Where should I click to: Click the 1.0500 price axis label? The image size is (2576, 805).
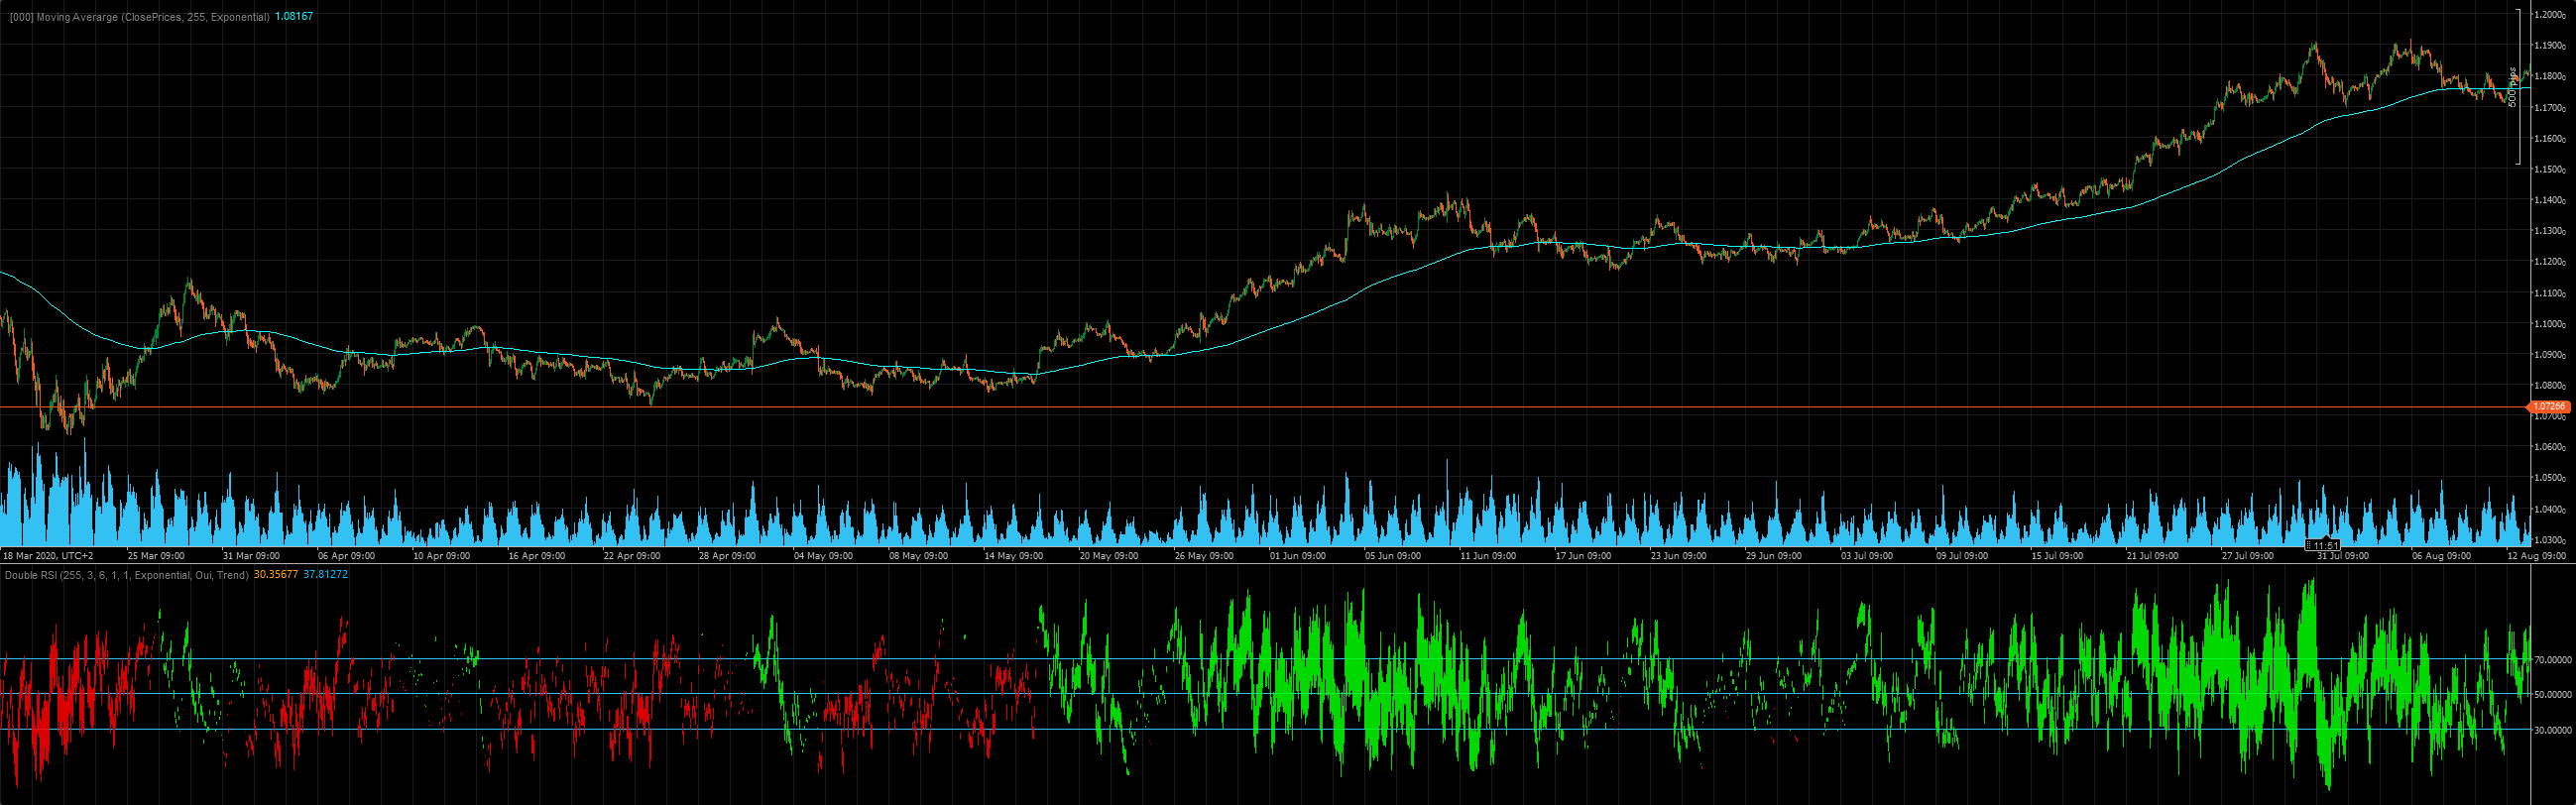coord(2552,478)
